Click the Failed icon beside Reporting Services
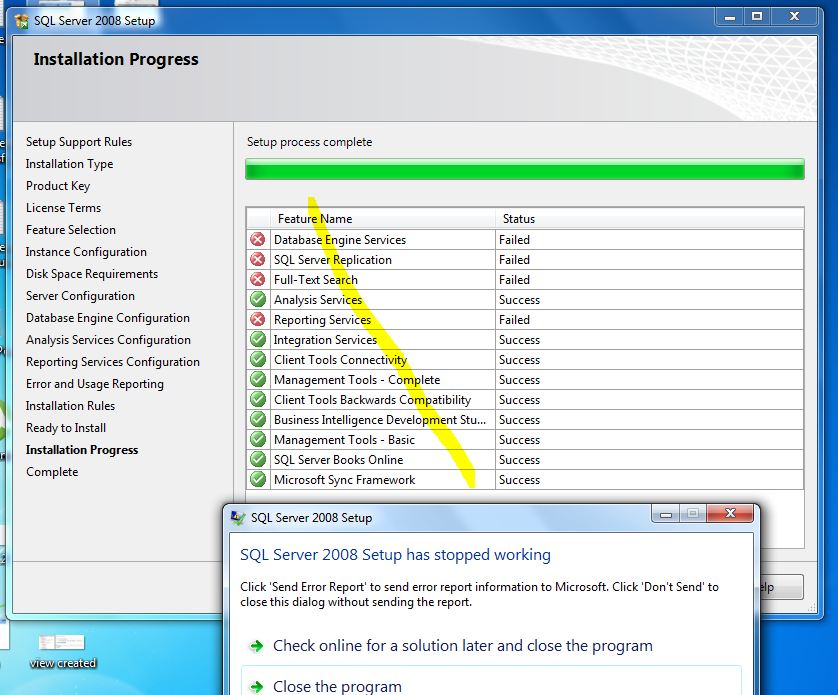The width and height of the screenshot is (838, 695). pos(258,320)
